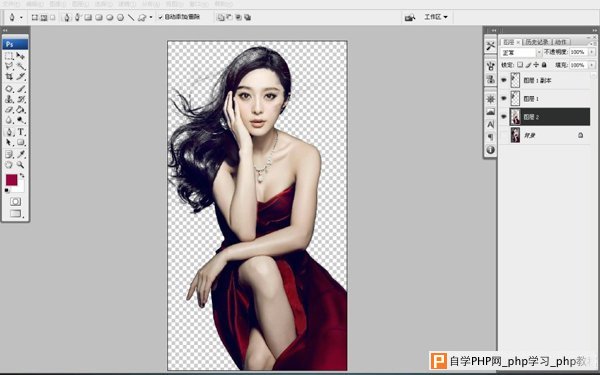
Task: Switch to the 动作 tab
Action: pyautogui.click(x=561, y=42)
